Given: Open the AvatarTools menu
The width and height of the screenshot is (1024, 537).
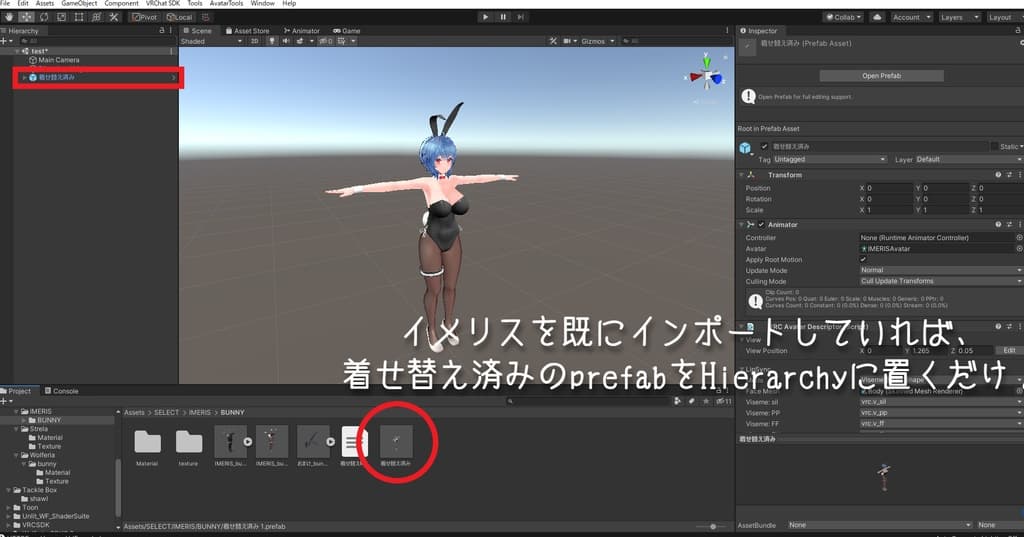Looking at the screenshot, I should [226, 3].
